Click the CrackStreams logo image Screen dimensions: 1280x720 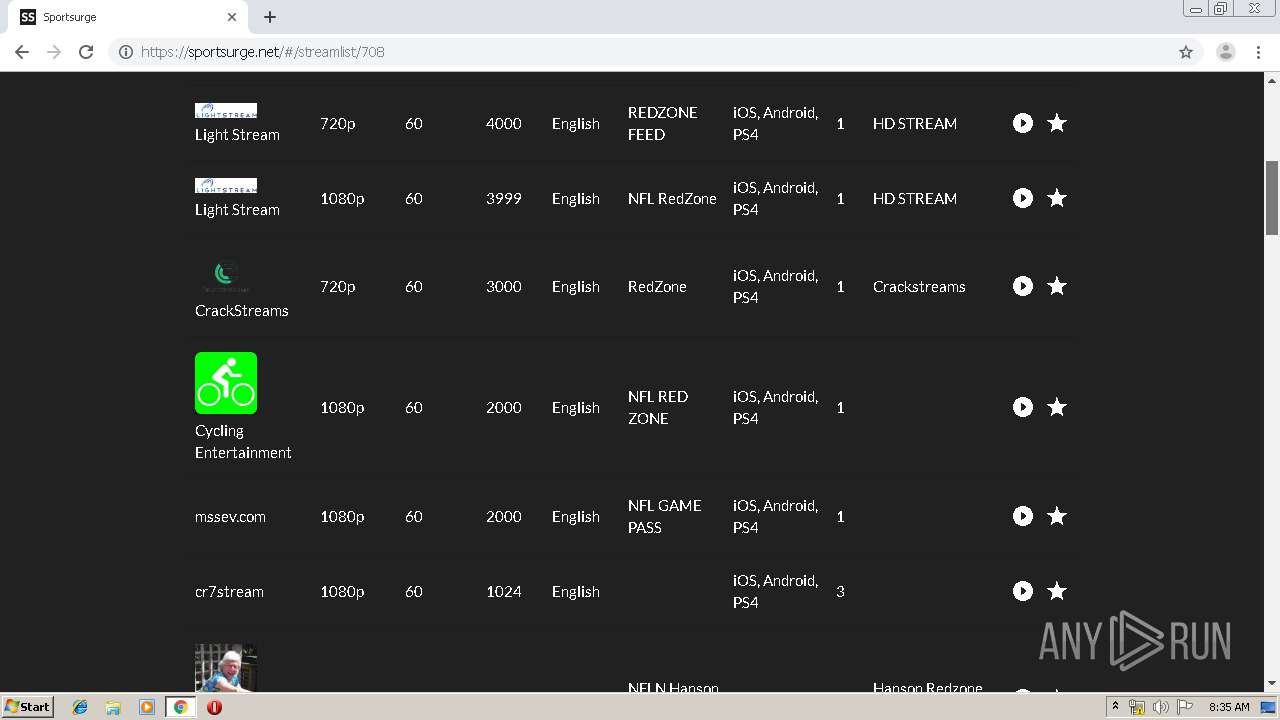point(226,276)
